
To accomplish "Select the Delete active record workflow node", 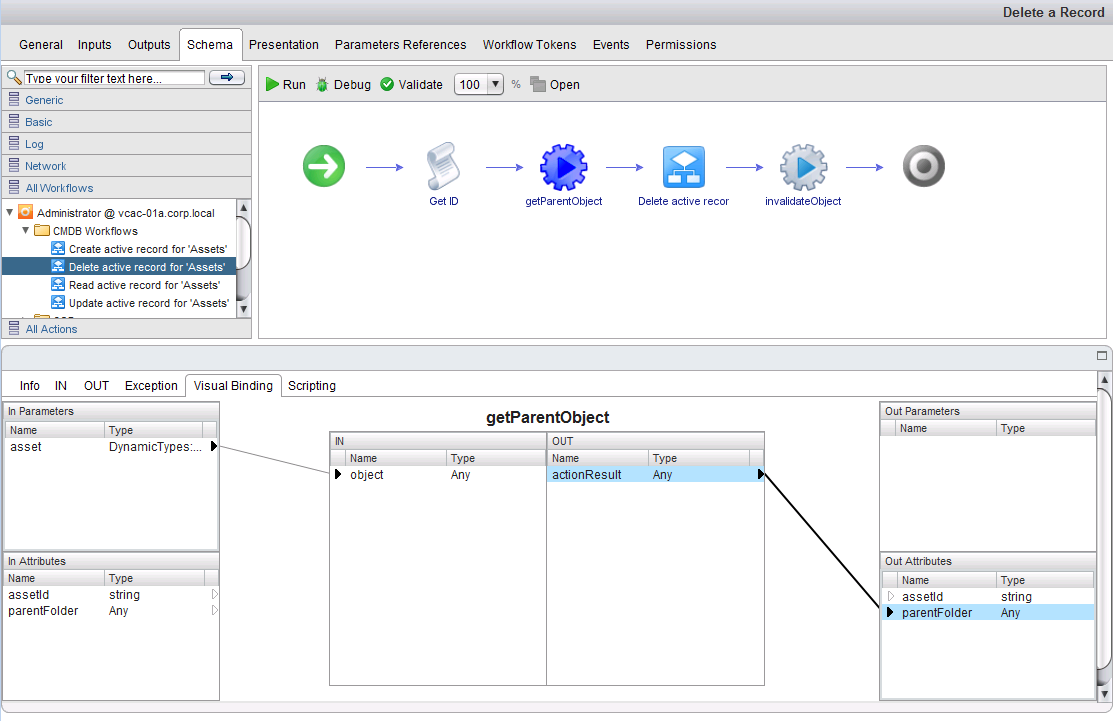I will (684, 167).
